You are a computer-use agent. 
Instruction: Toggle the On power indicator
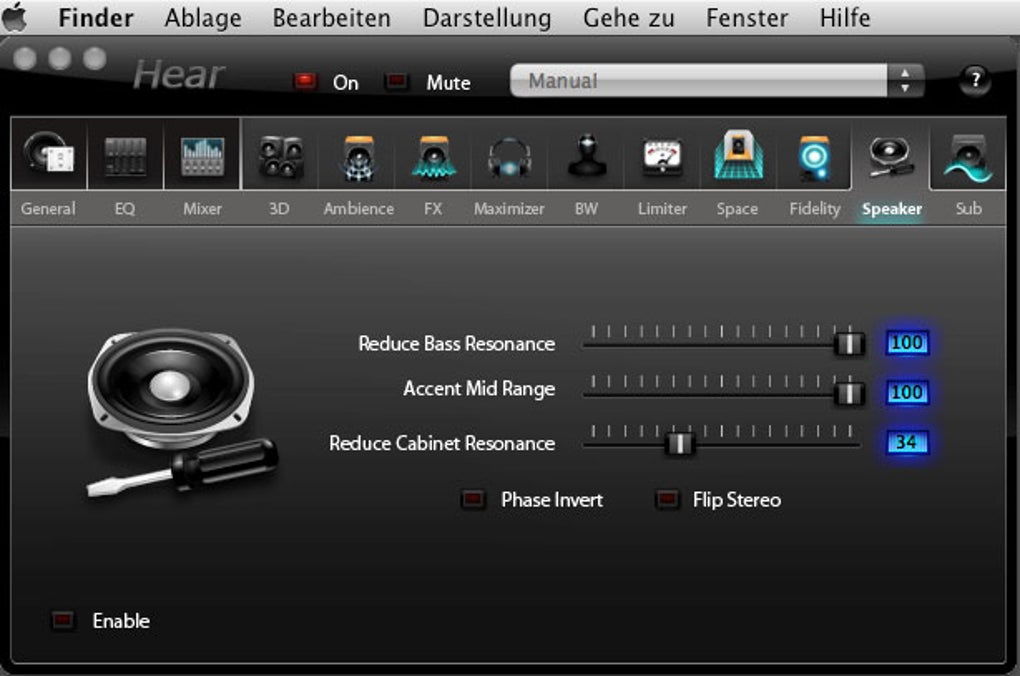click(304, 81)
